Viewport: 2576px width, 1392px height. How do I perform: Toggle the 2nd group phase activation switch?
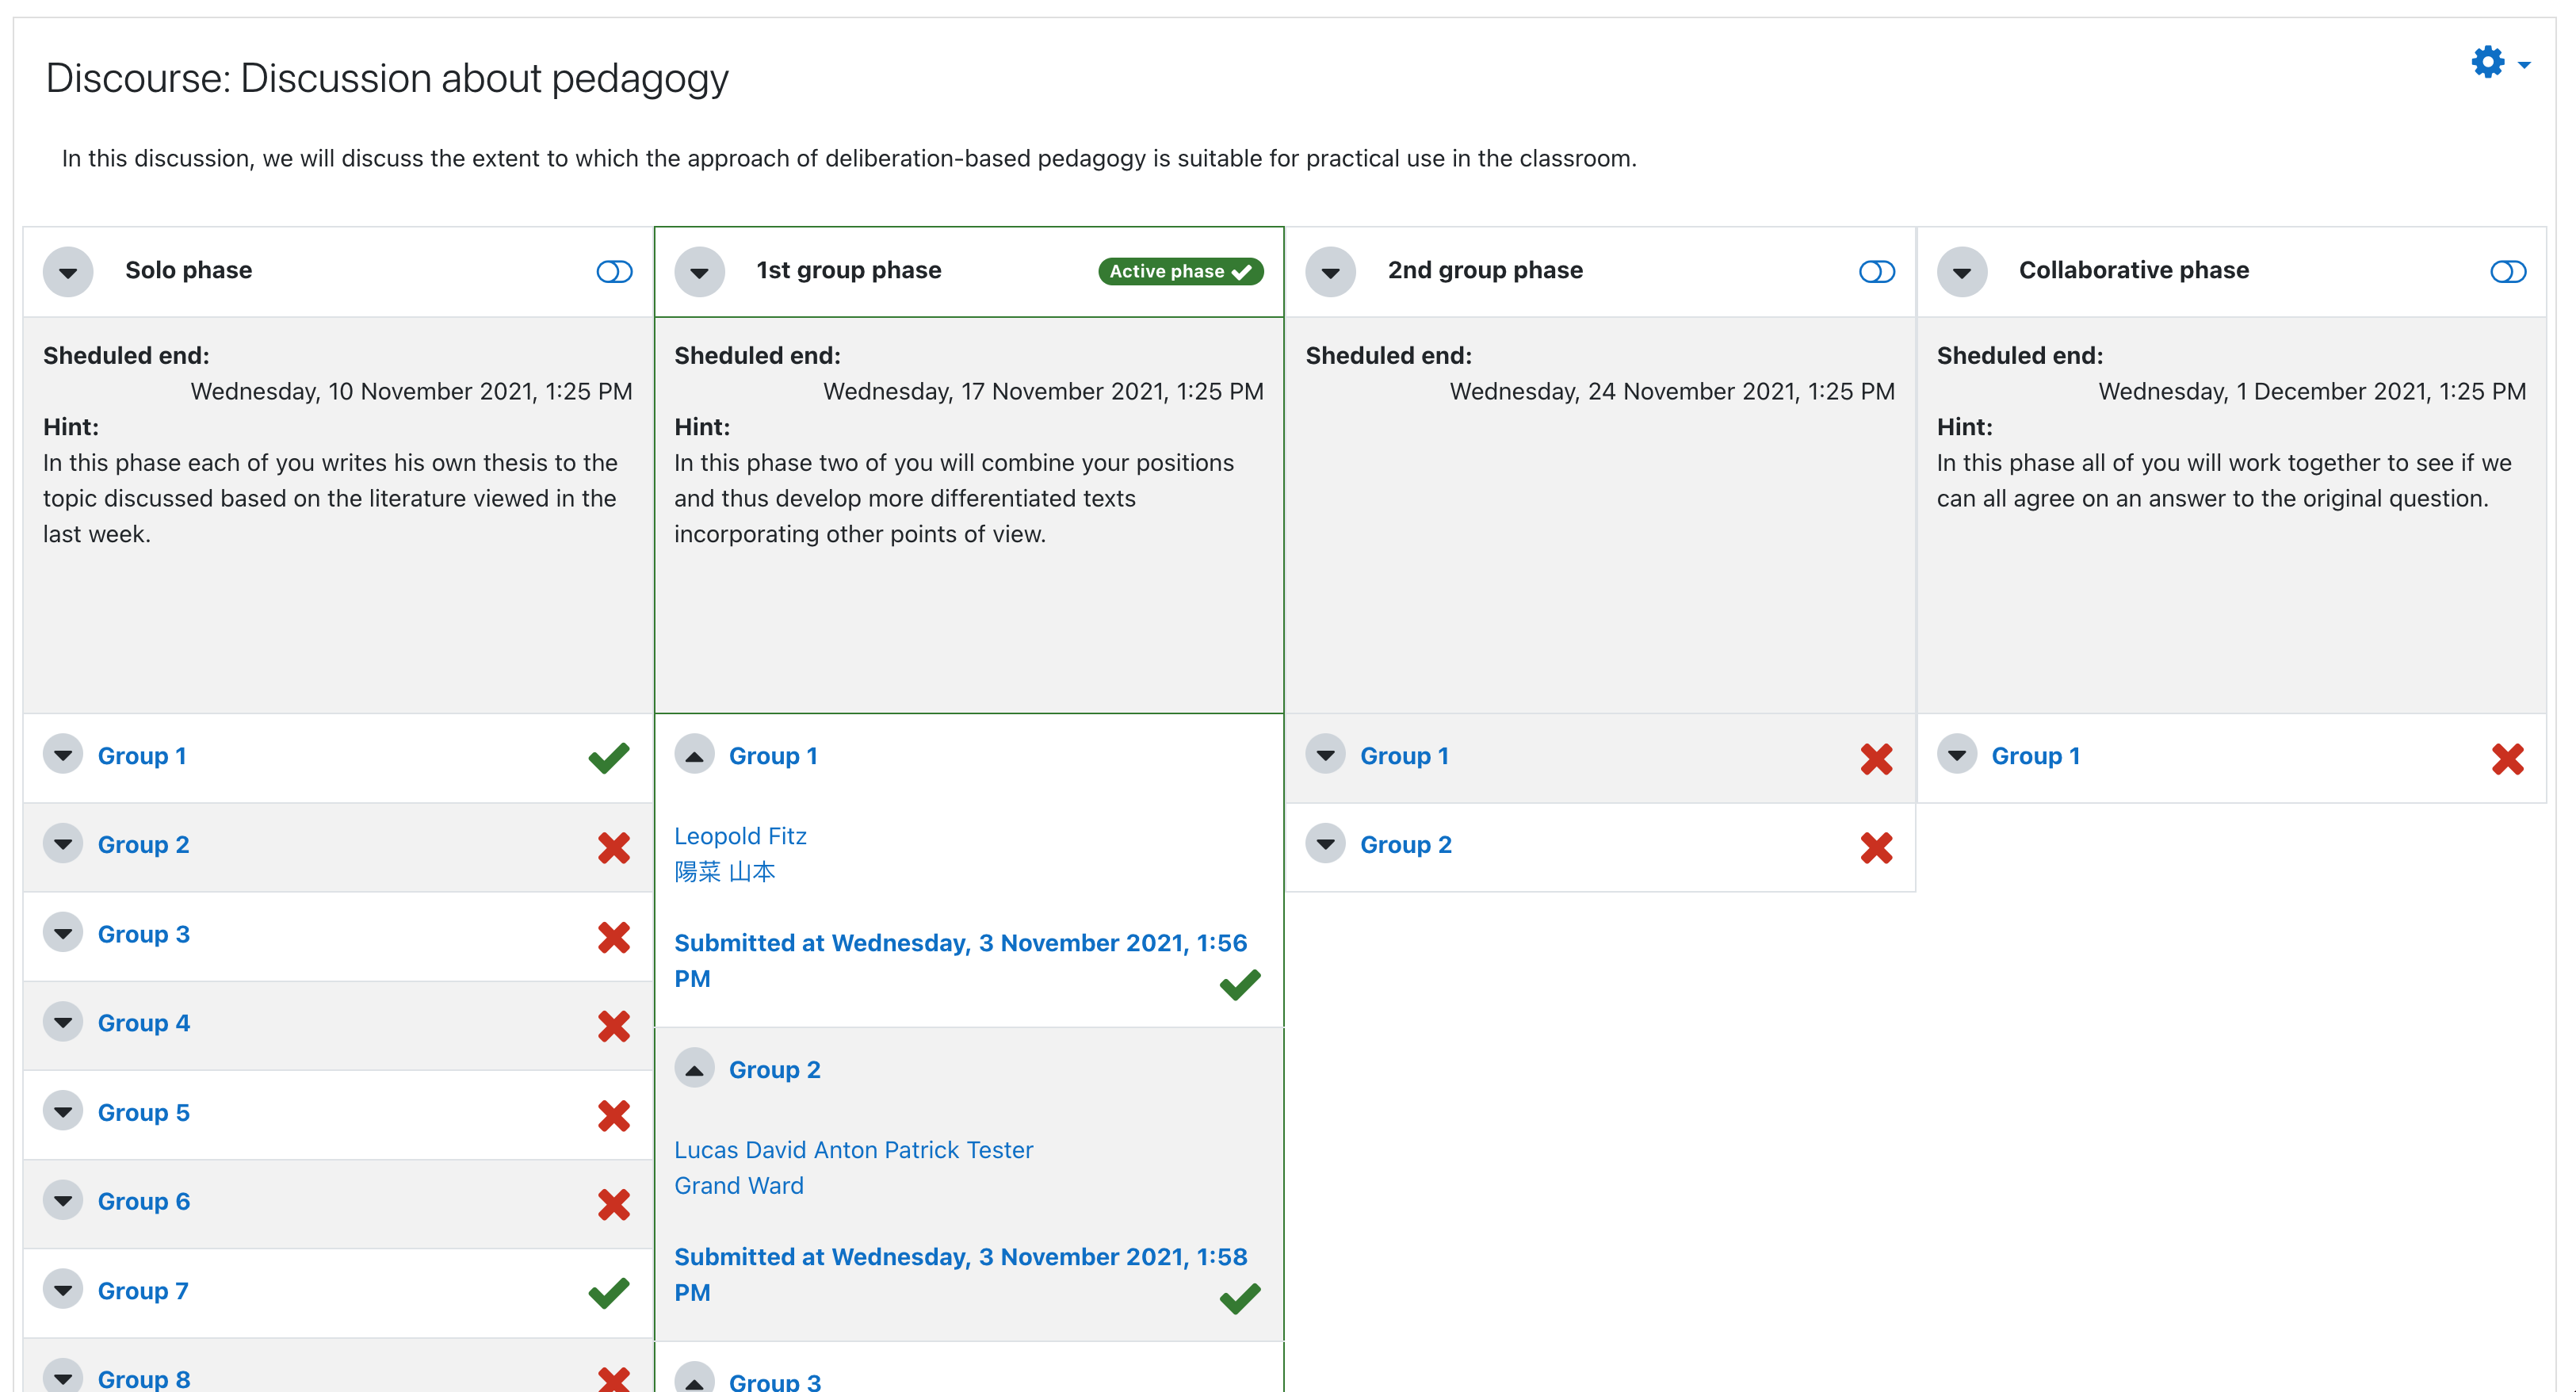(1877, 272)
